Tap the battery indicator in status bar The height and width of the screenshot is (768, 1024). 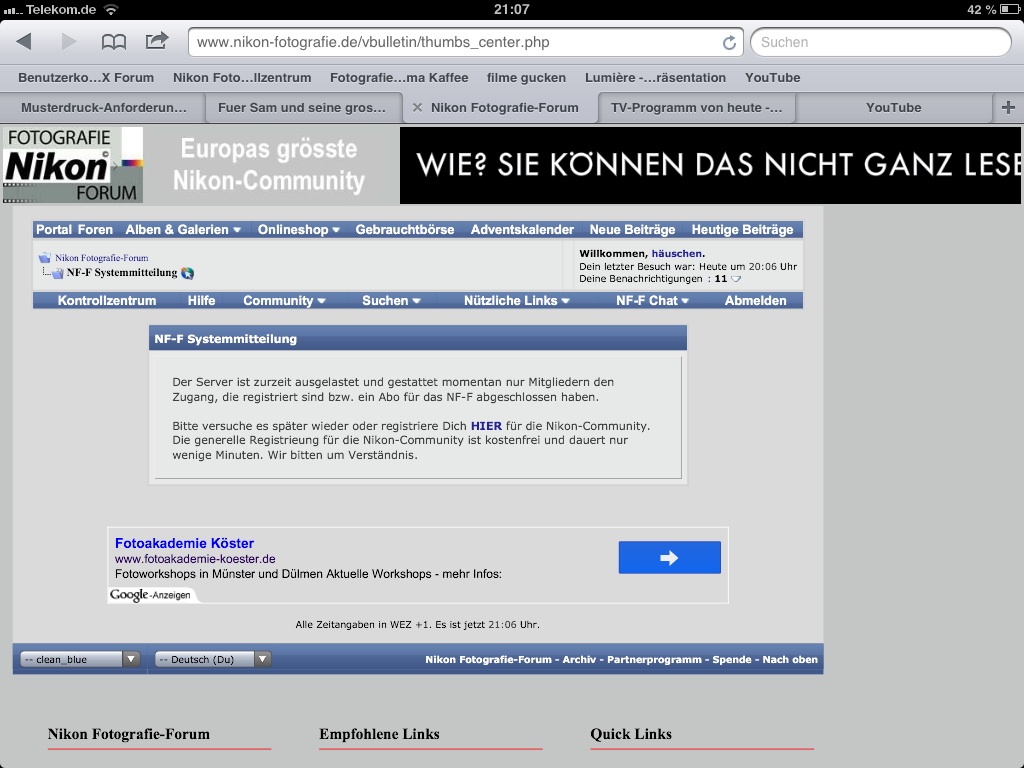pos(1010,9)
